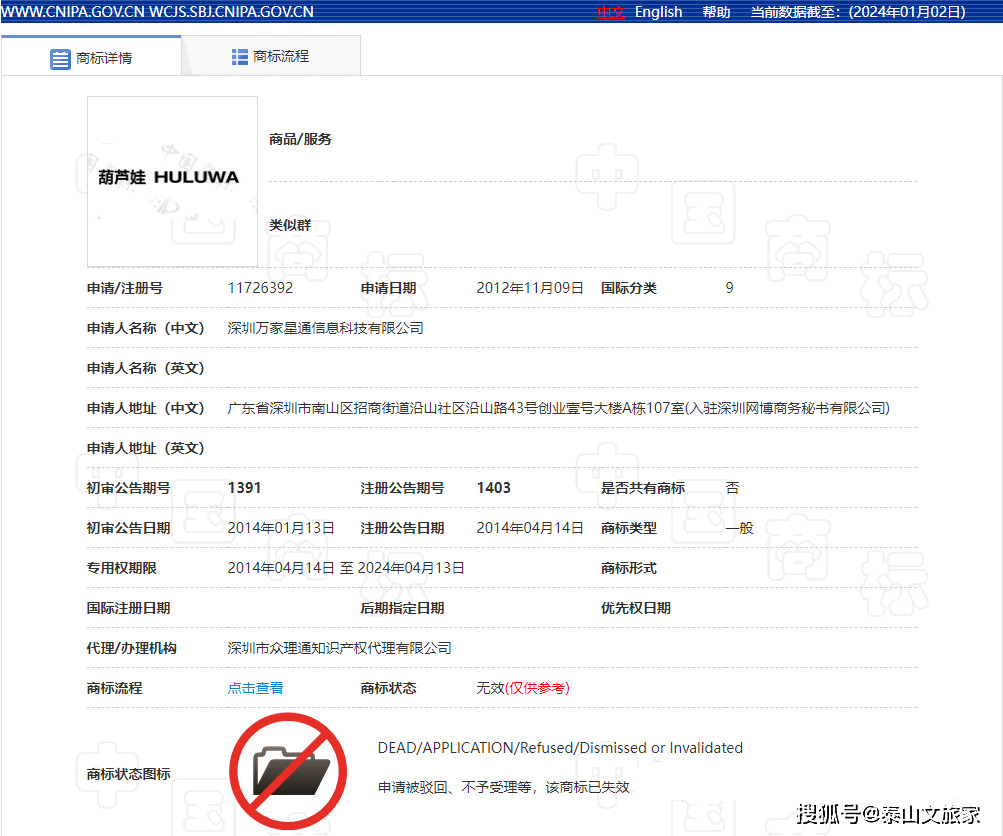The width and height of the screenshot is (1003, 836).
Task: Select the 专用权期限 field label
Action: 122,568
